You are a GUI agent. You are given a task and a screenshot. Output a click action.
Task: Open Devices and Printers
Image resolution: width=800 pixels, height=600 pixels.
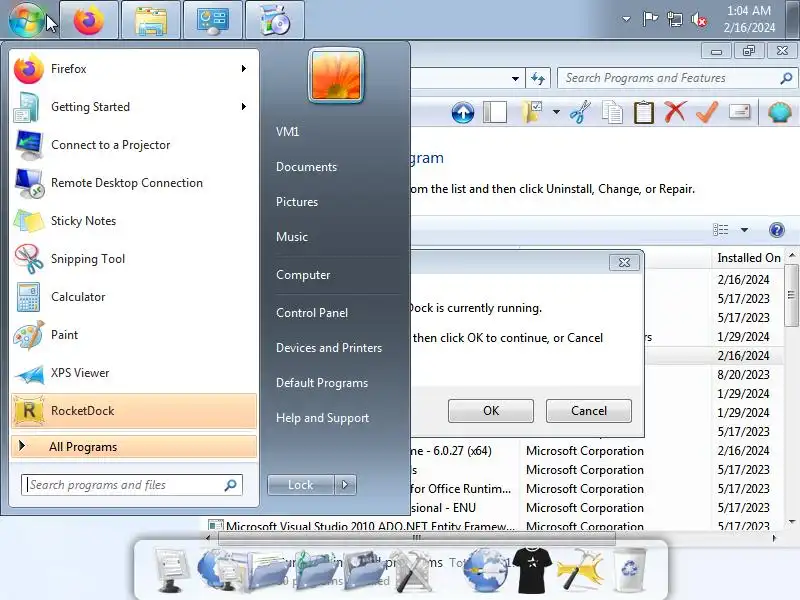coord(329,348)
